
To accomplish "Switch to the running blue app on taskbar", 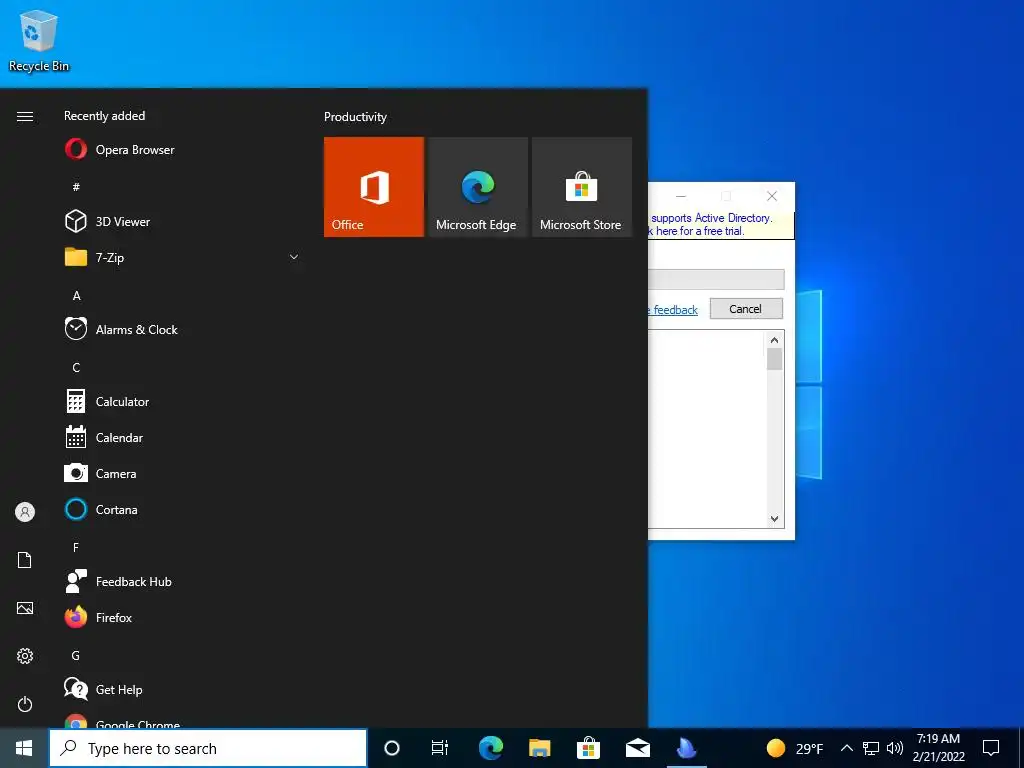I will [x=686, y=748].
